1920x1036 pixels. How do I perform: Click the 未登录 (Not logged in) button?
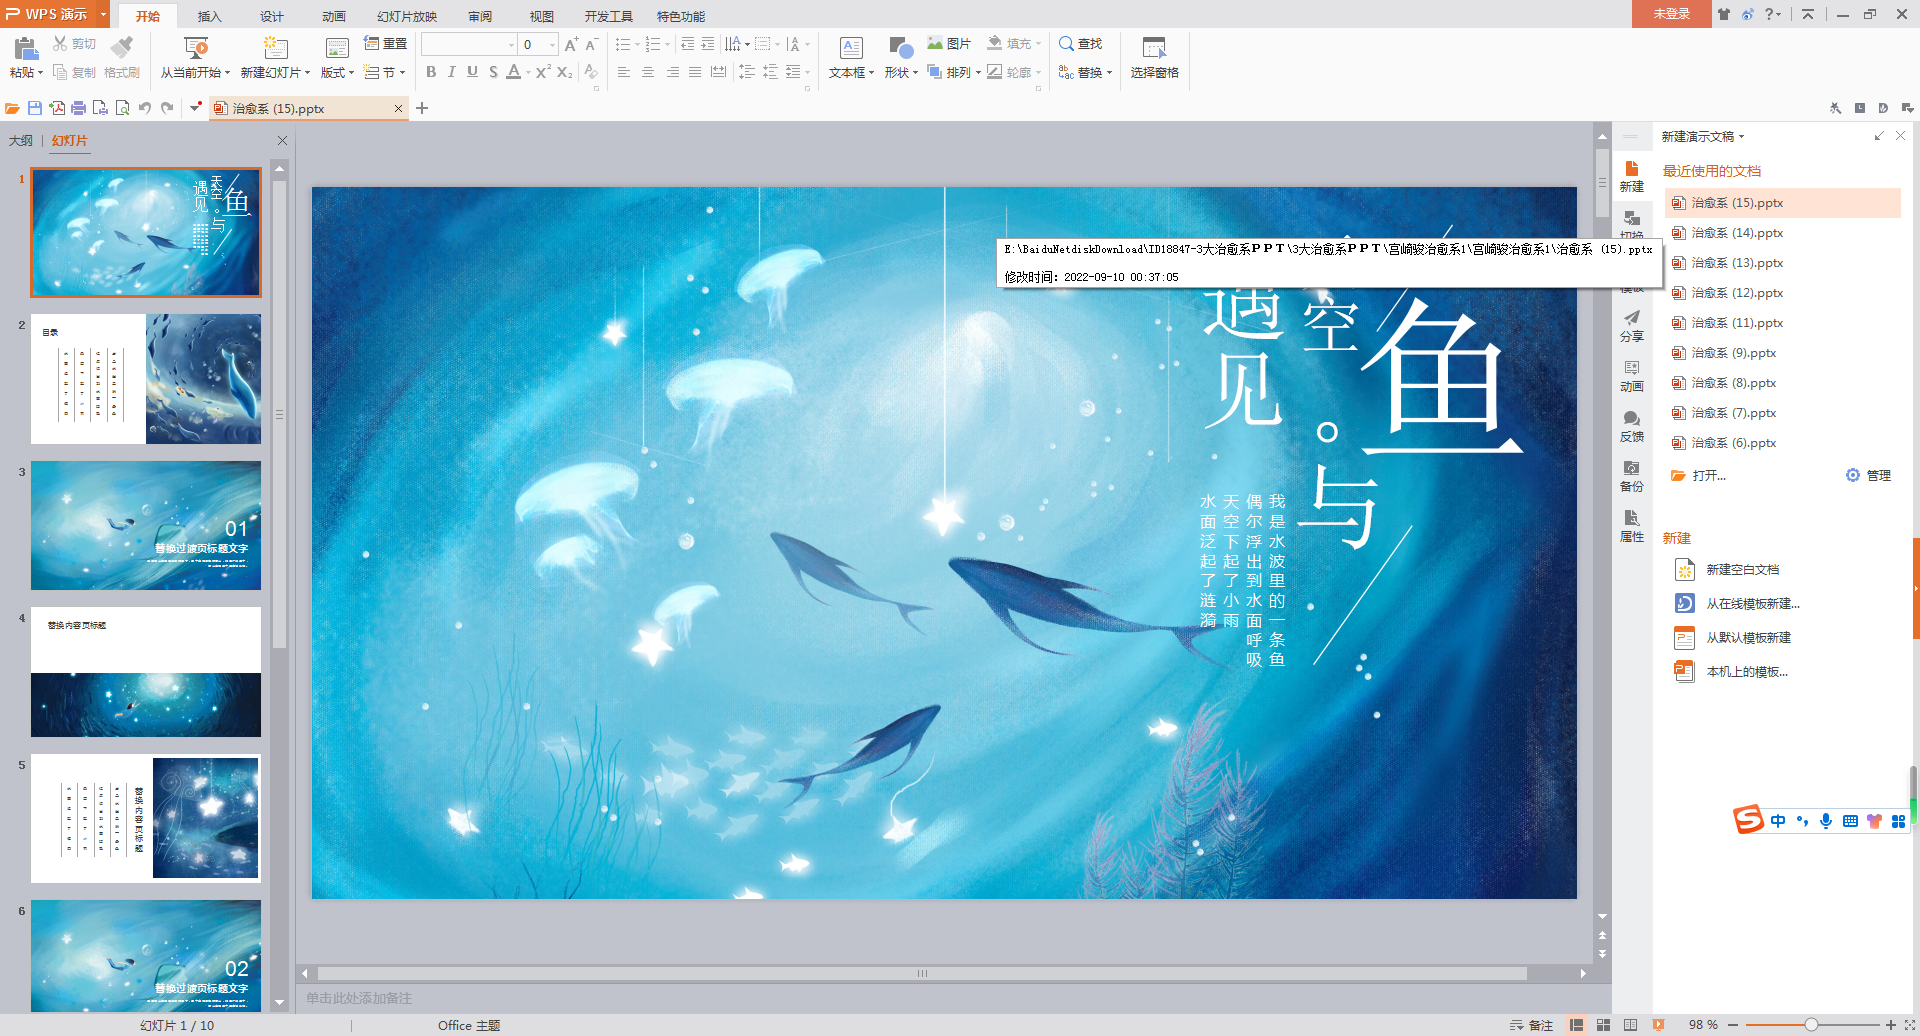(1671, 14)
